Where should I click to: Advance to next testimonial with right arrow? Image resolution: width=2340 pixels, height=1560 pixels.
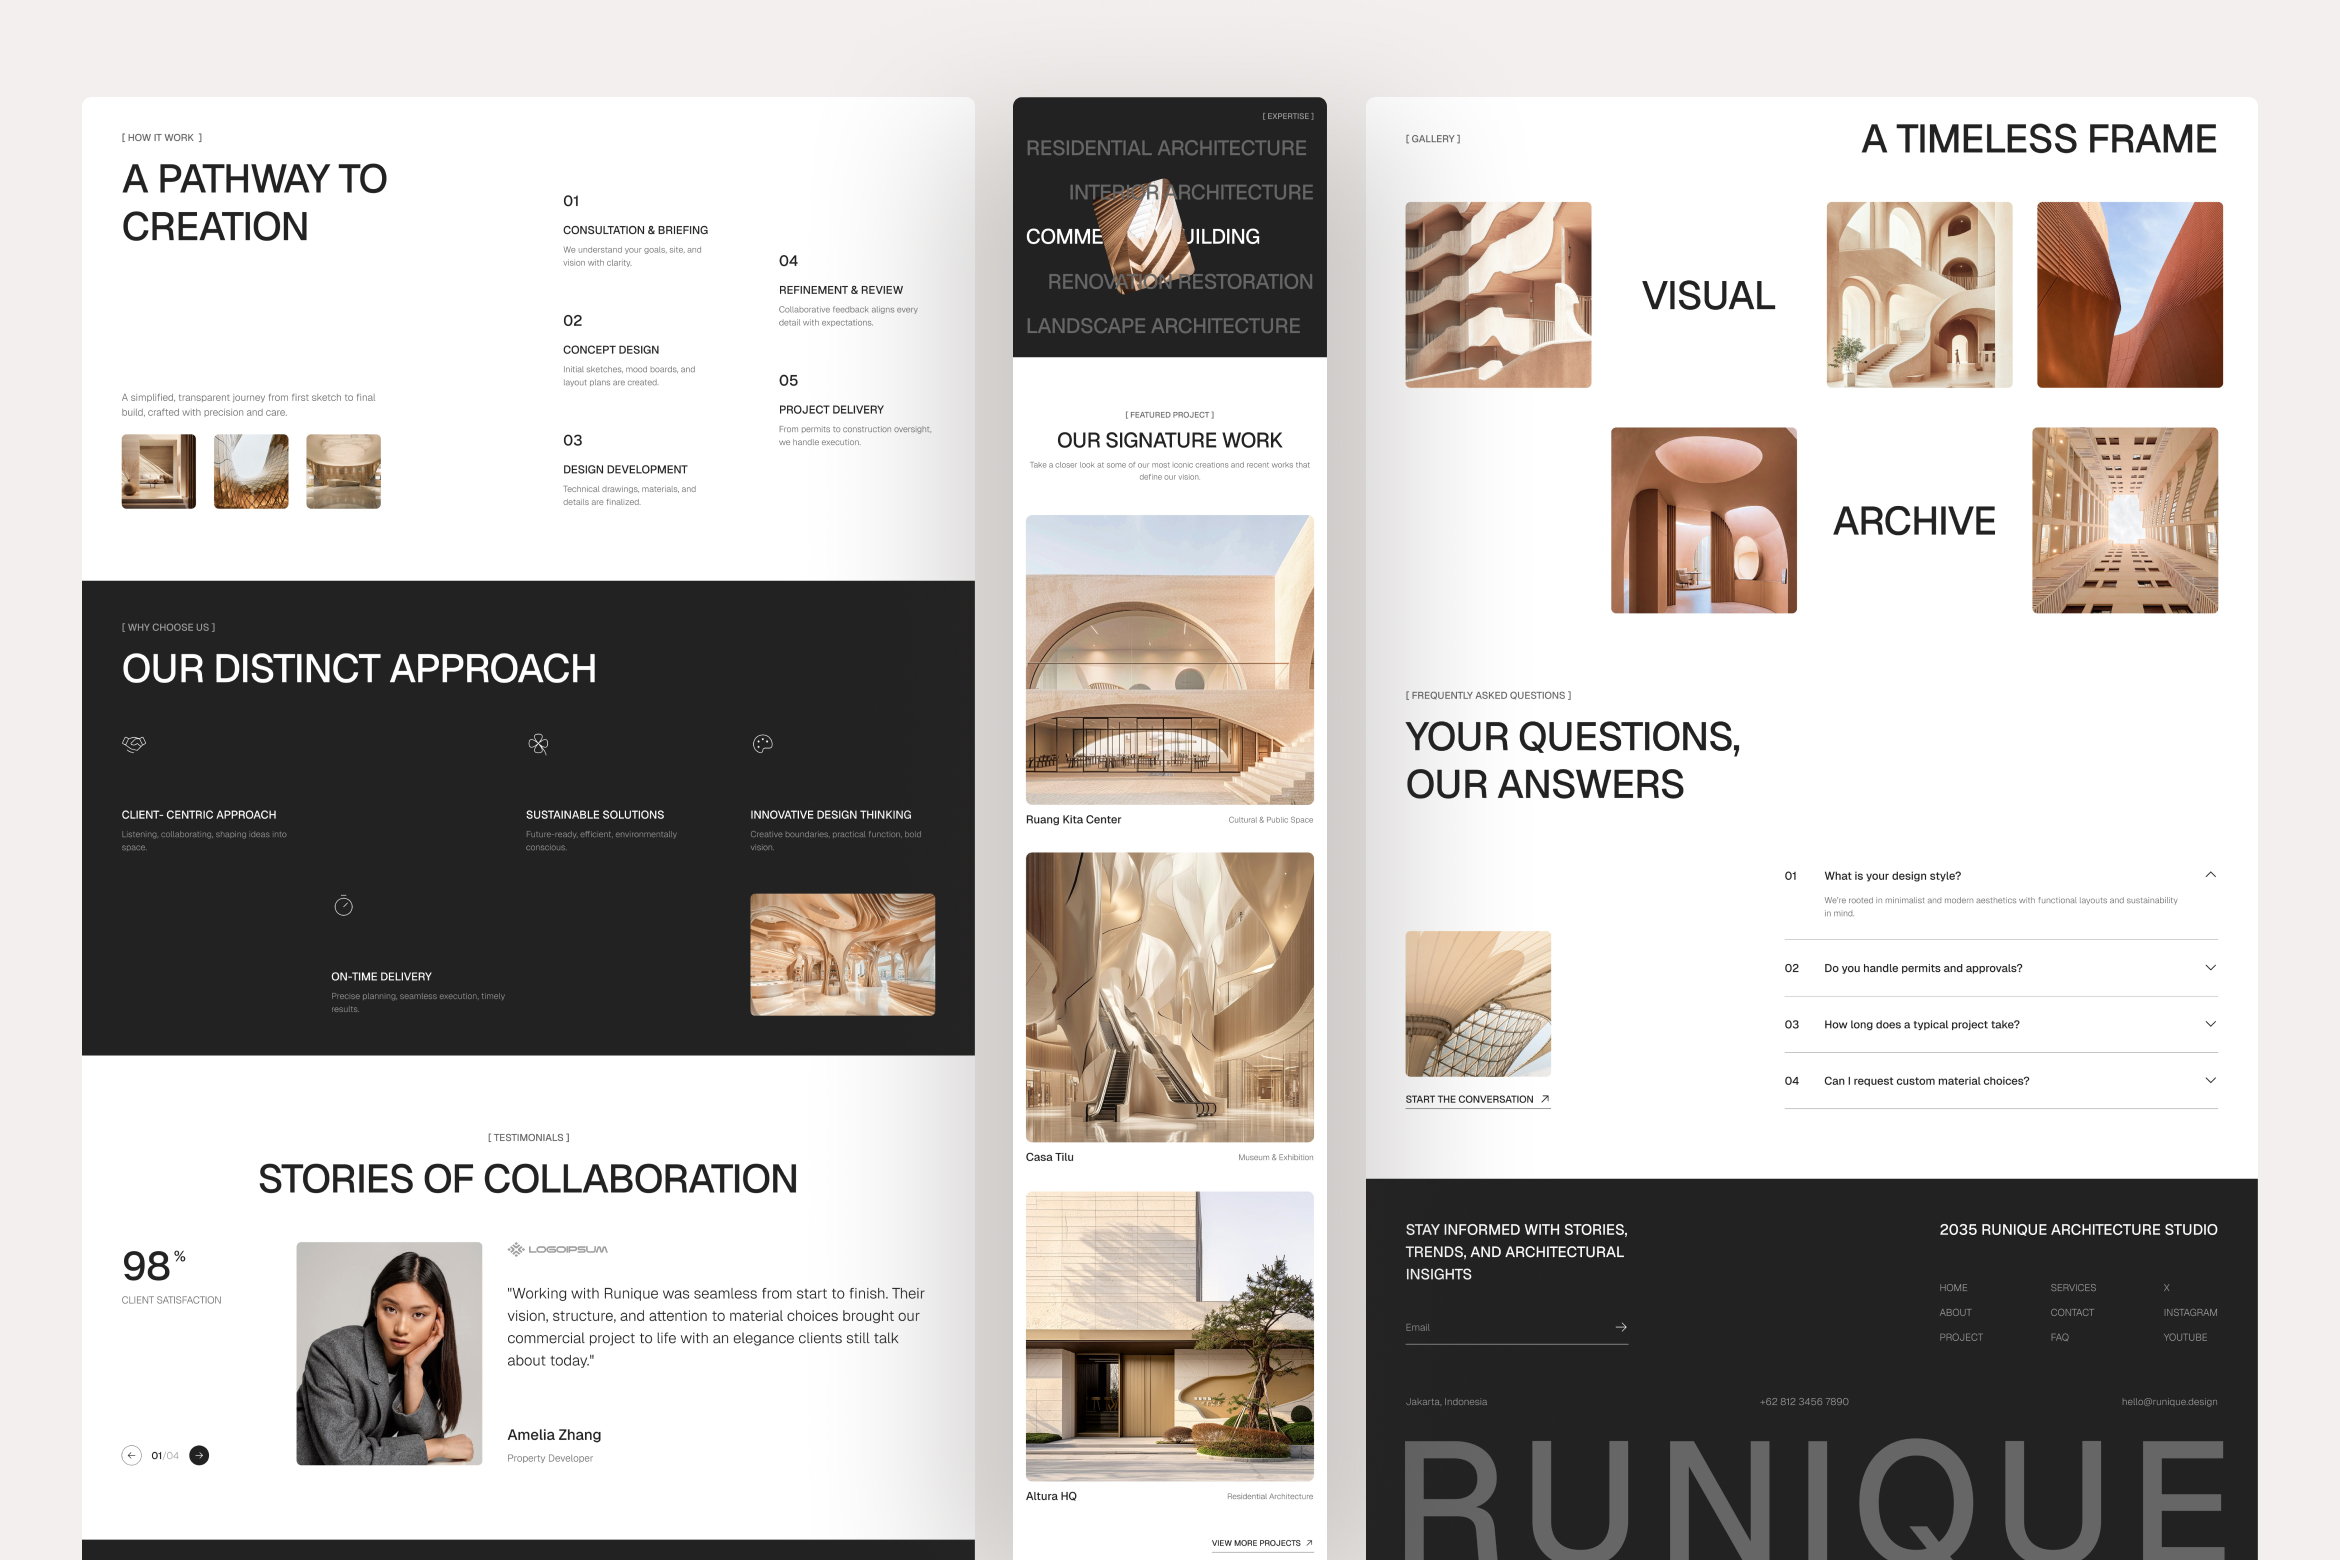point(199,1455)
